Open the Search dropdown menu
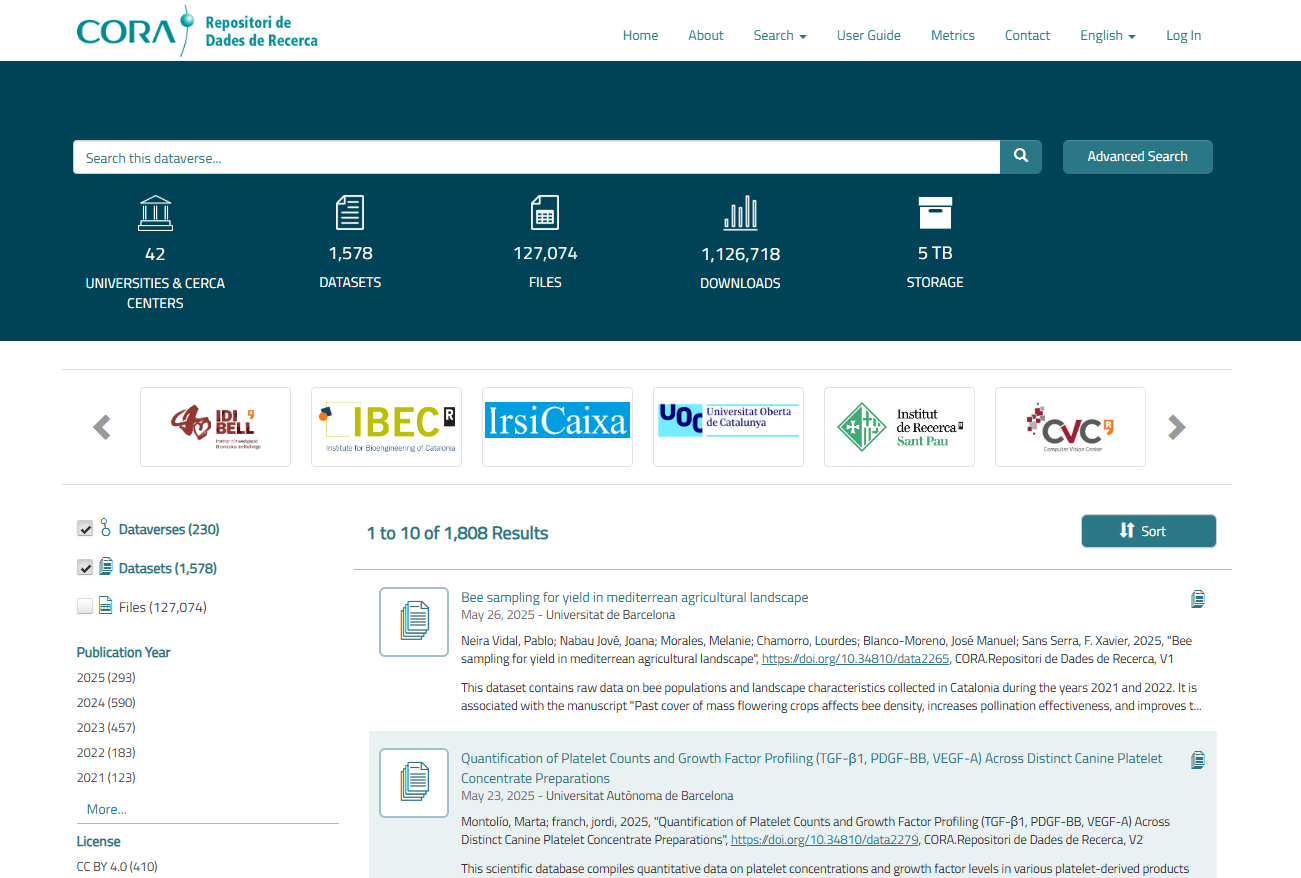Image resolution: width=1301 pixels, height=878 pixels. click(x=779, y=35)
